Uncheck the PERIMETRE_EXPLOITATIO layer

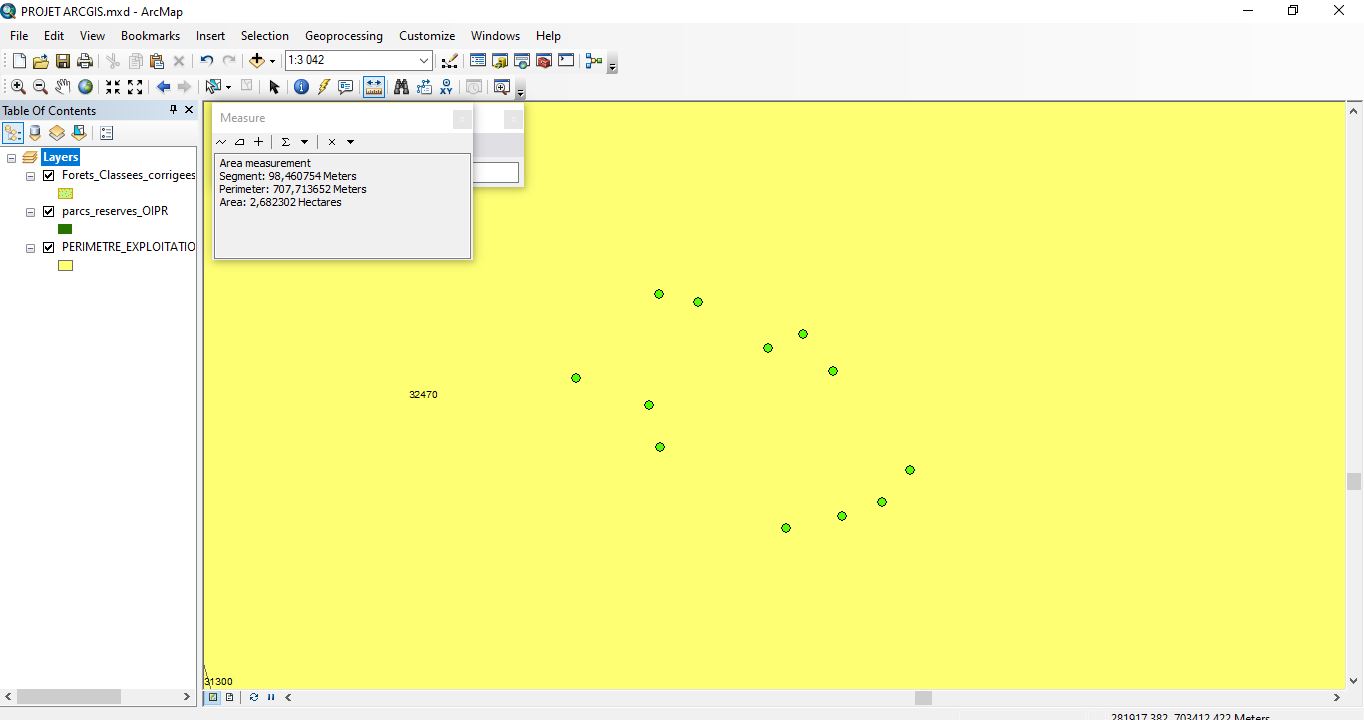point(49,248)
